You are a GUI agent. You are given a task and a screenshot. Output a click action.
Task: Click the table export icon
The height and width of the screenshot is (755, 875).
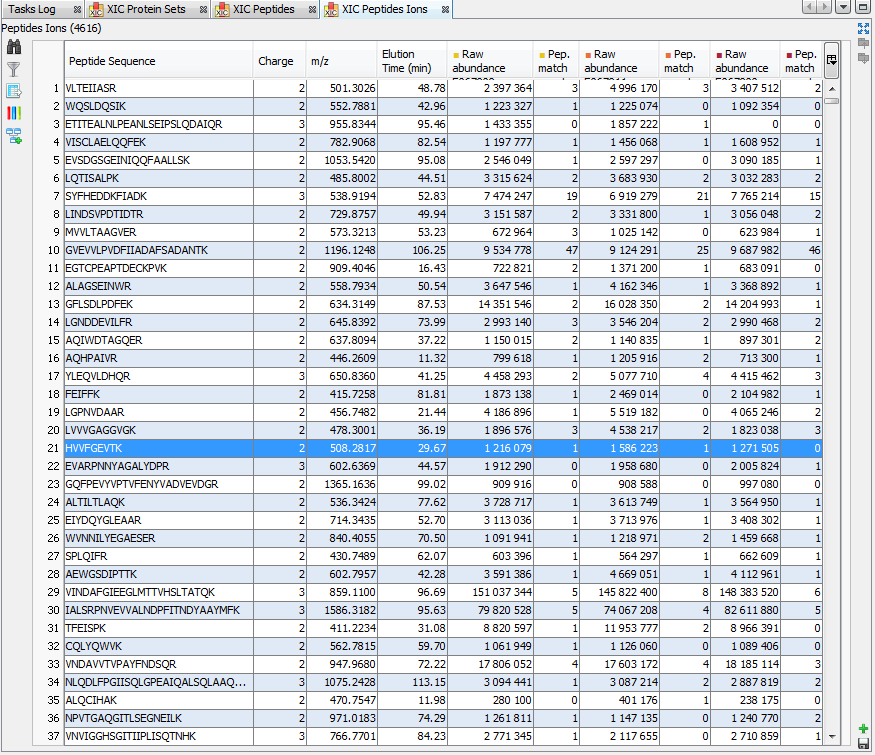click(14, 92)
